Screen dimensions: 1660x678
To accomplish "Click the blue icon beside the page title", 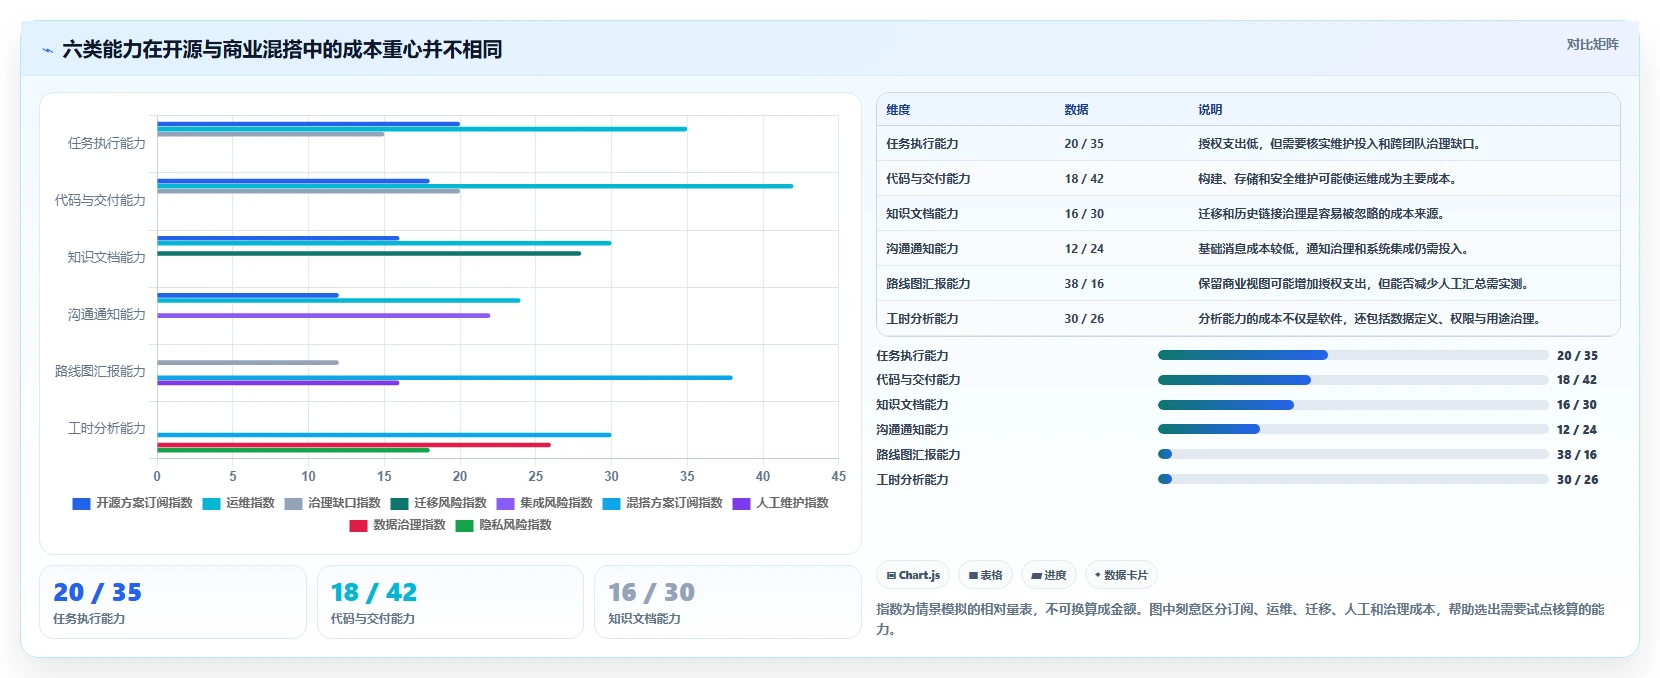I will click(47, 50).
